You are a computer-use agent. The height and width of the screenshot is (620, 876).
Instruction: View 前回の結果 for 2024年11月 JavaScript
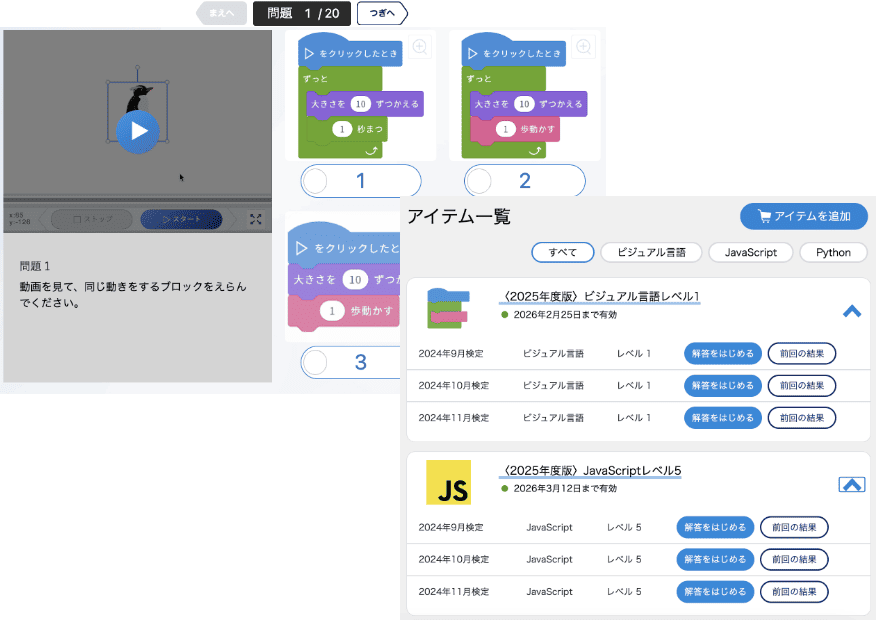[794, 591]
